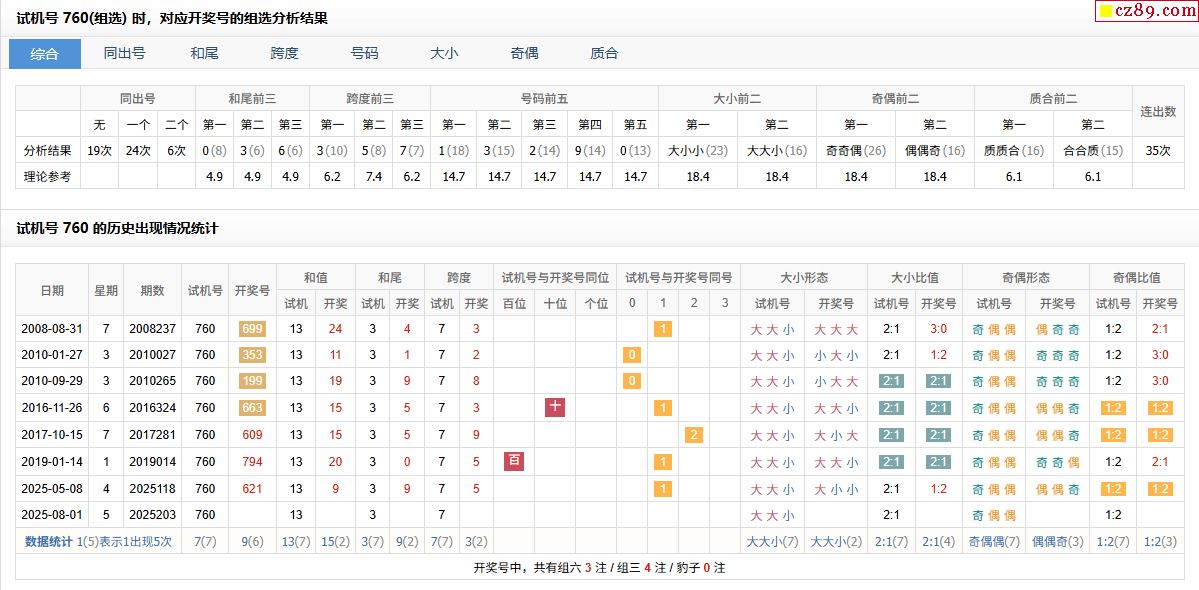Click the 大小形态 column header
This screenshot has width=1199, height=590.
pyautogui.click(x=804, y=277)
